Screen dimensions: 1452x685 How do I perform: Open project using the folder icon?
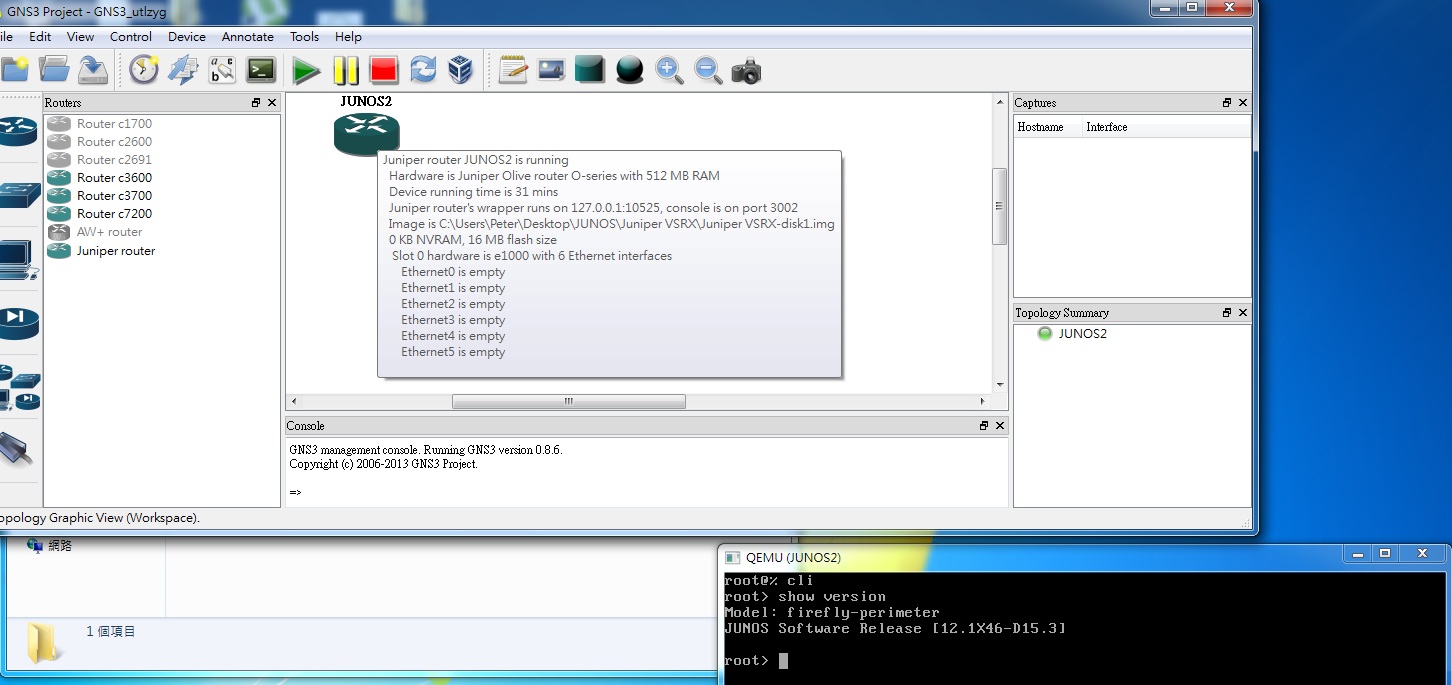[x=54, y=69]
